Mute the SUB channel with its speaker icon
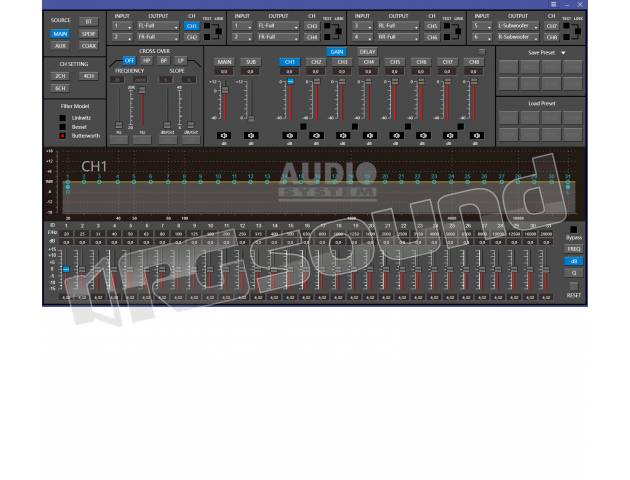The height and width of the screenshot is (480, 630). click(251, 136)
